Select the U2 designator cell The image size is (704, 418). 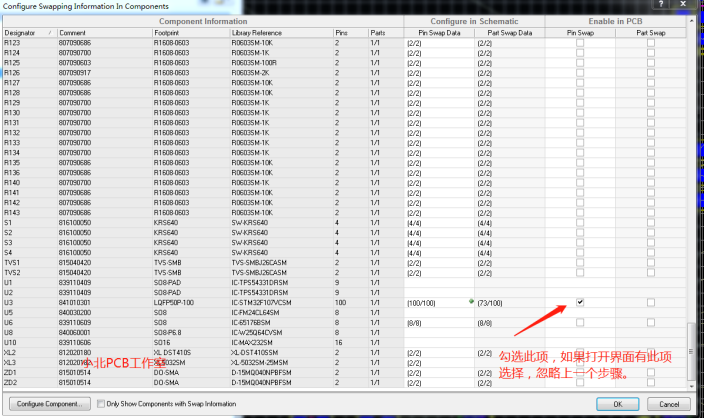[x=30, y=292]
